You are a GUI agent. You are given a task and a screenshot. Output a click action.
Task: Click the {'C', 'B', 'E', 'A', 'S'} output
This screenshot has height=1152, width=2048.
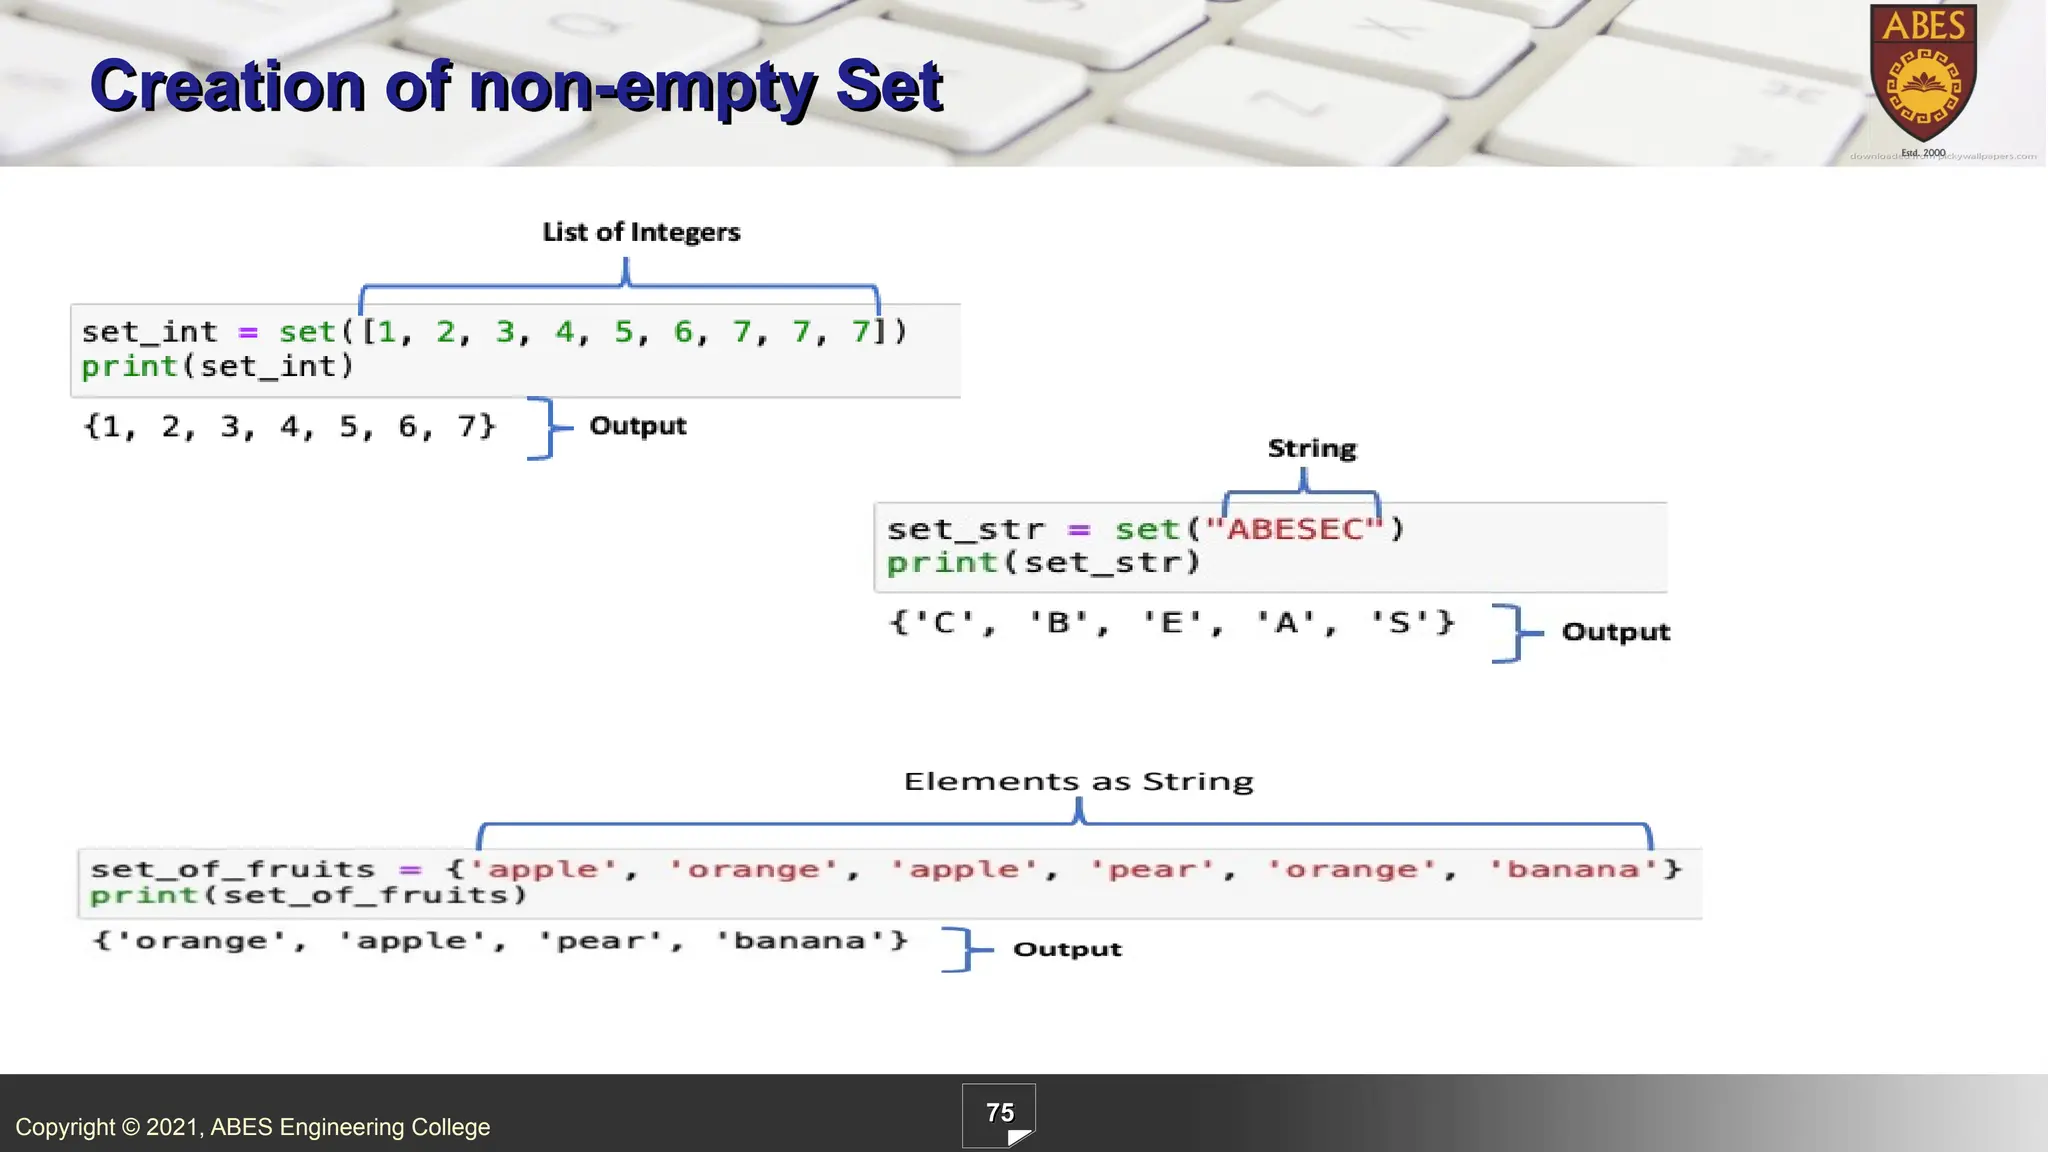(x=1171, y=623)
